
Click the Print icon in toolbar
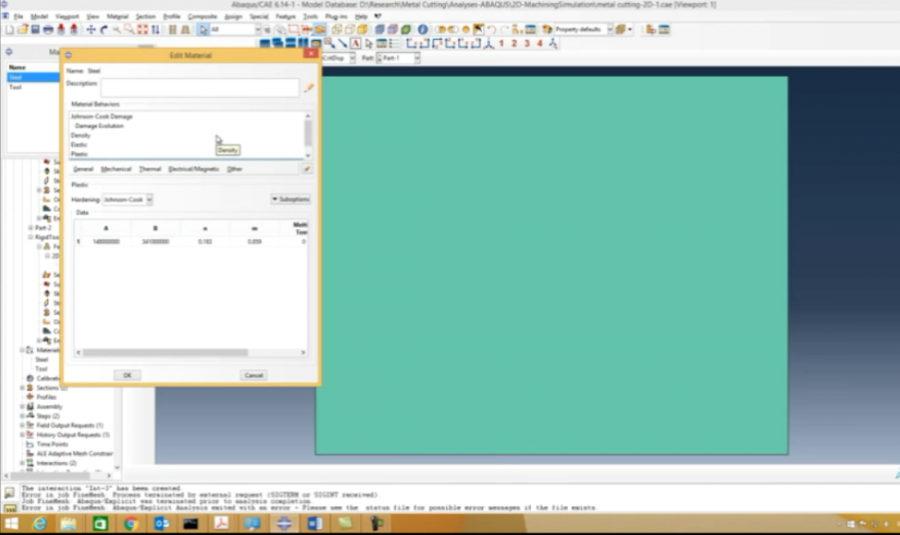tap(48, 29)
